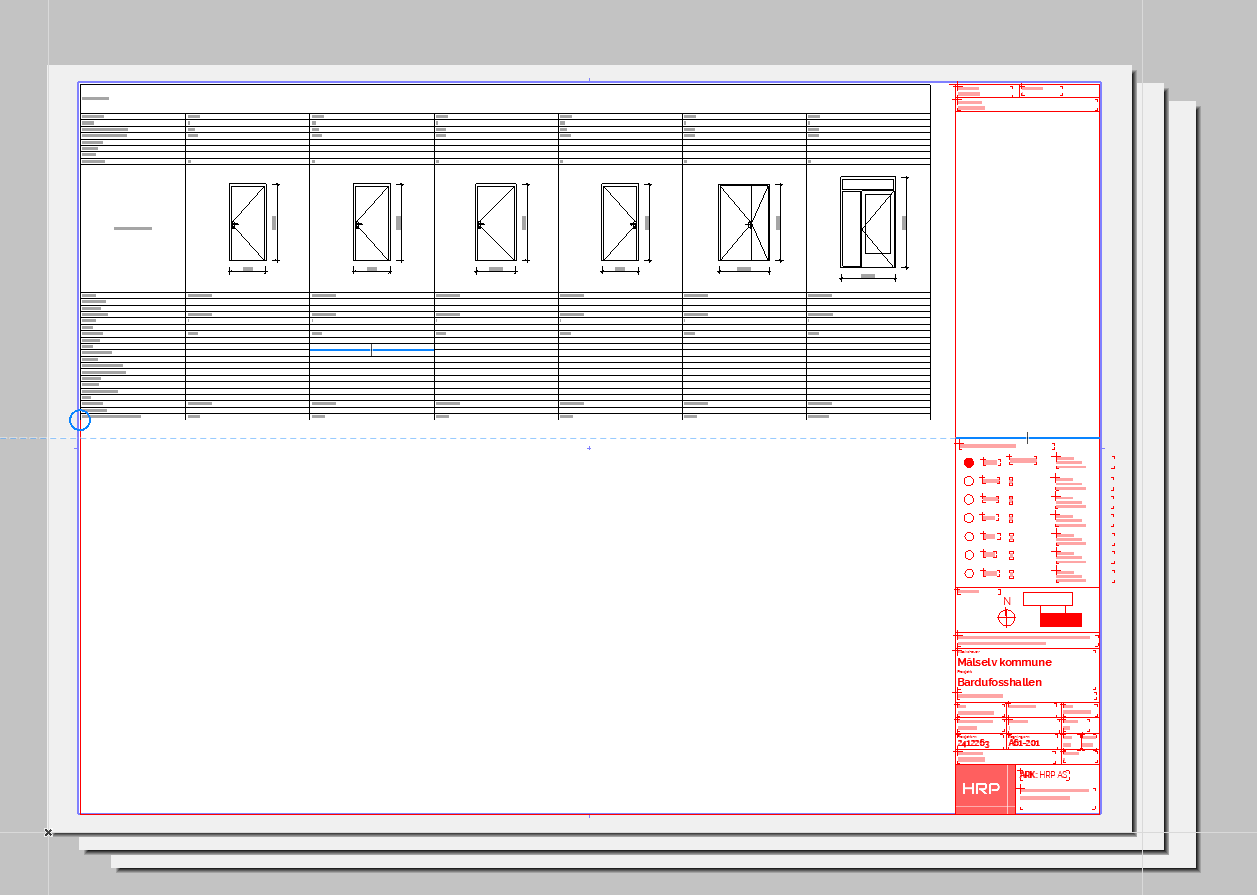The height and width of the screenshot is (895, 1257).
Task: Click the bottom empty circle in the revision list
Action: click(969, 574)
